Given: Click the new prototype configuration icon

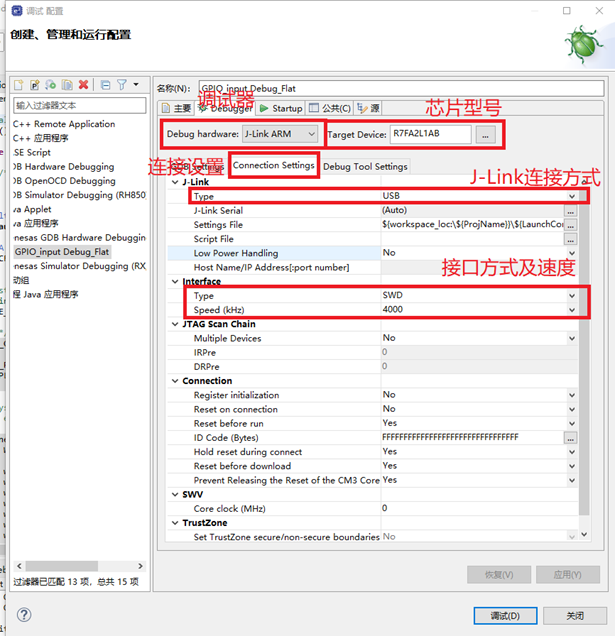Looking at the screenshot, I should tap(34, 85).
